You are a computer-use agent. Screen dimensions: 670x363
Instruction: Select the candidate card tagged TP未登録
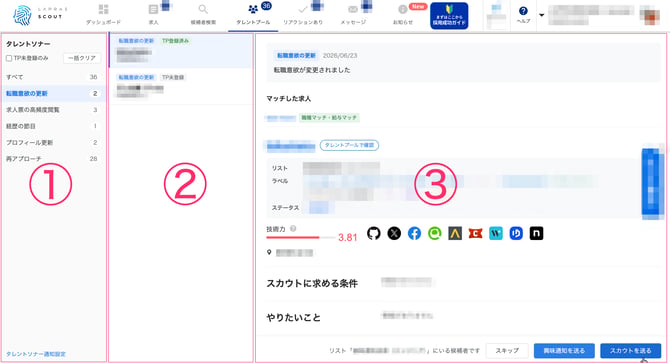[x=181, y=86]
